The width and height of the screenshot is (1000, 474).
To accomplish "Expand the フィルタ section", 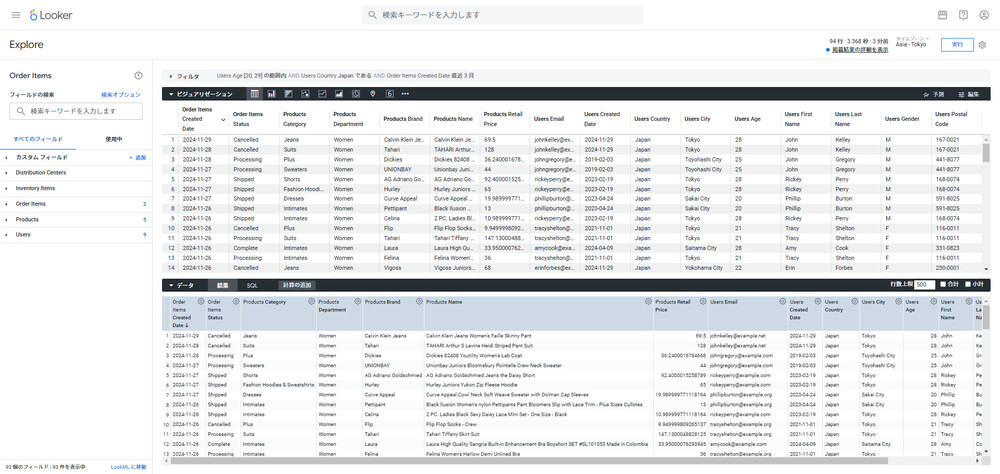I will [x=171, y=76].
